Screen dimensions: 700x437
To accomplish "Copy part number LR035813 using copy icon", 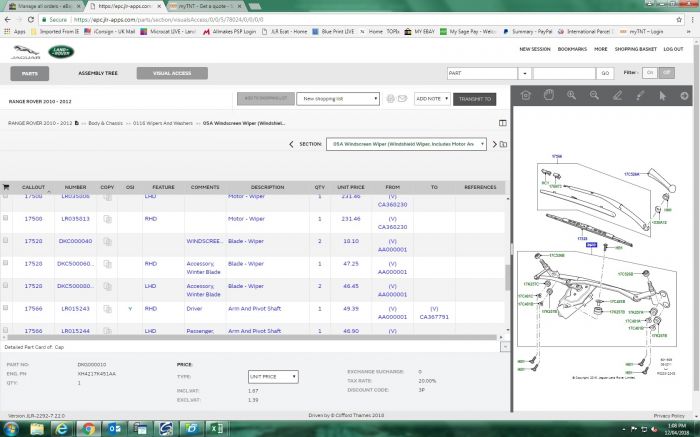I will pyautogui.click(x=107, y=219).
